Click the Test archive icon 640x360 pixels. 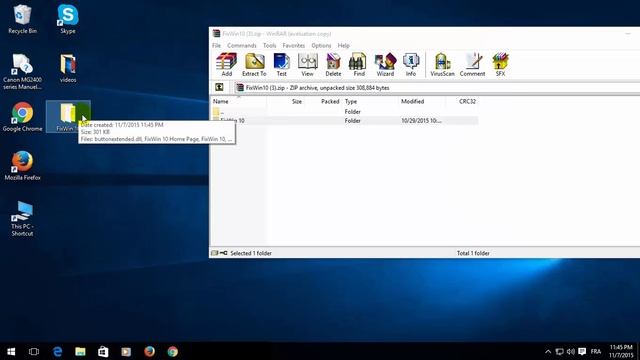point(282,65)
